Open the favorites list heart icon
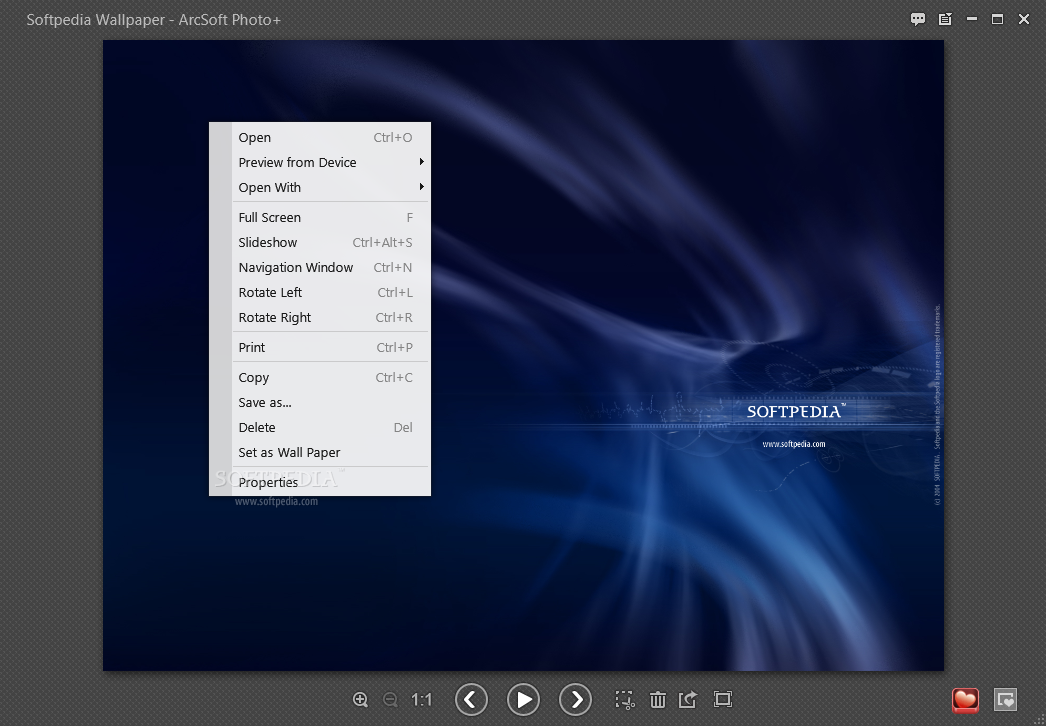The width and height of the screenshot is (1046, 726). tap(1005, 700)
